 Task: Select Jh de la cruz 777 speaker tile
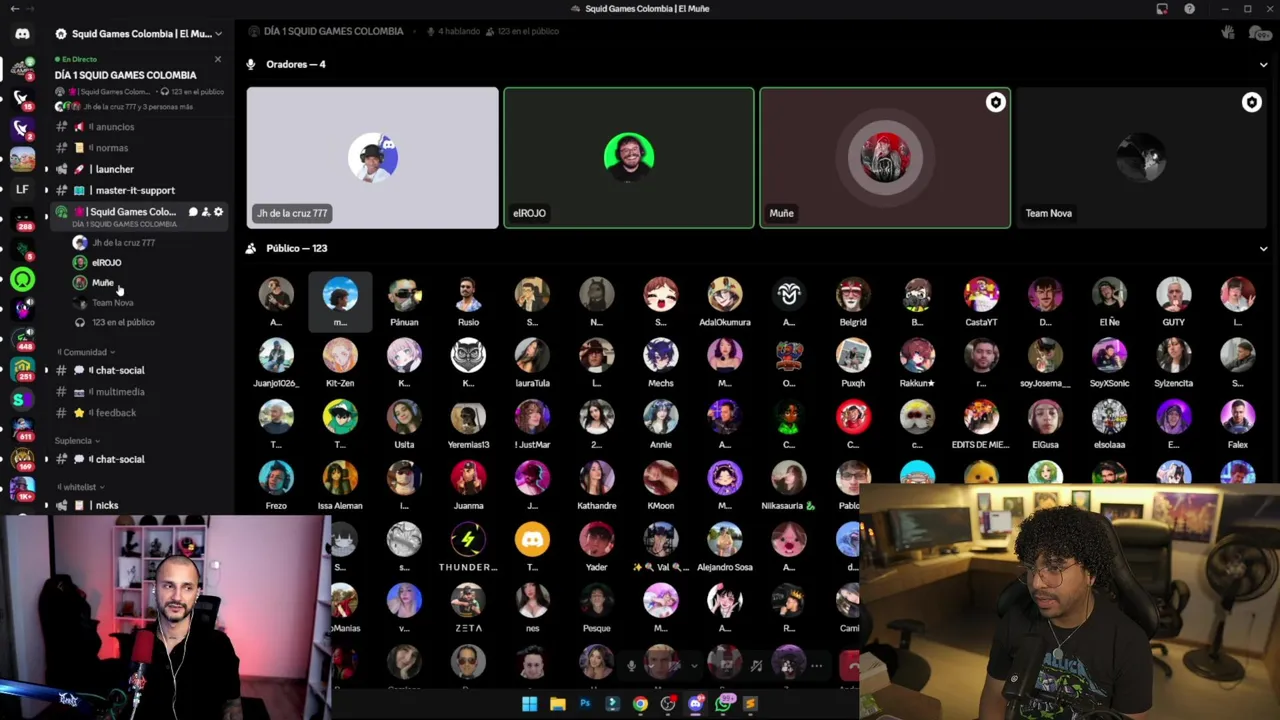(372, 158)
